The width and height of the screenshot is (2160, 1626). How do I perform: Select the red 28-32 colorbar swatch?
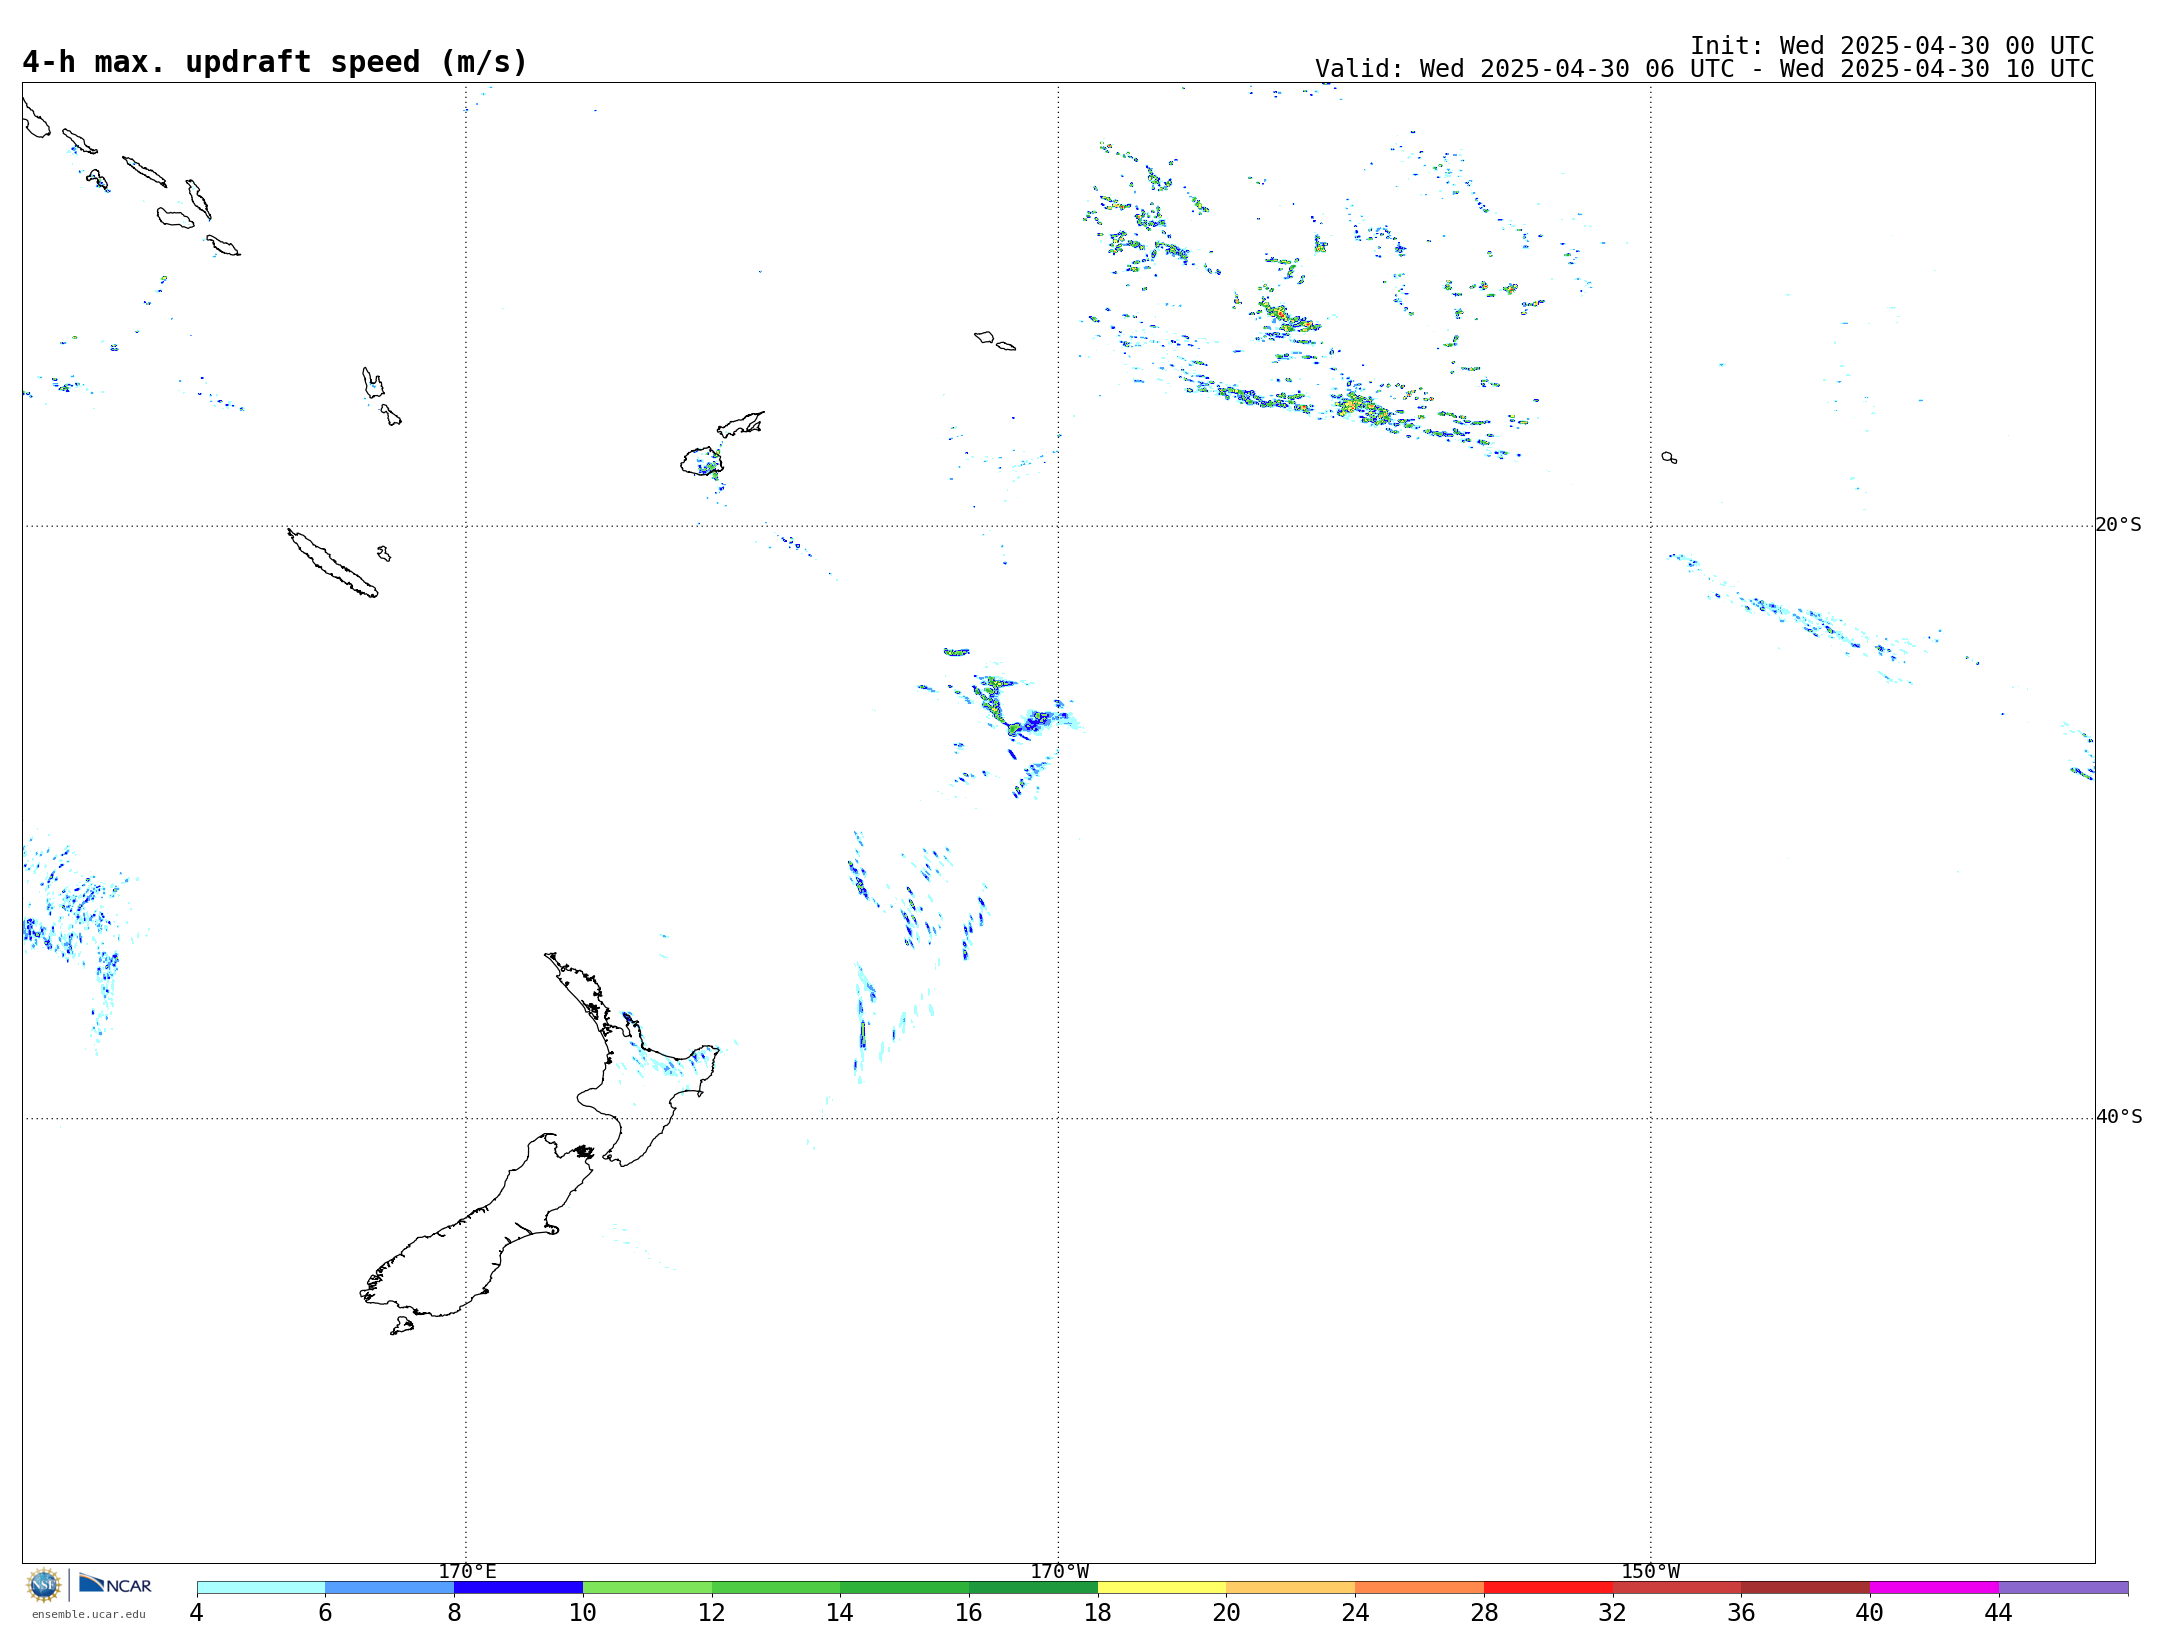pos(1548,1588)
